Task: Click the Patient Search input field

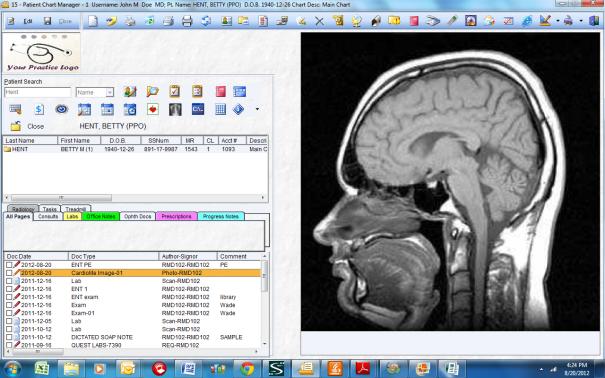Action: pos(37,92)
